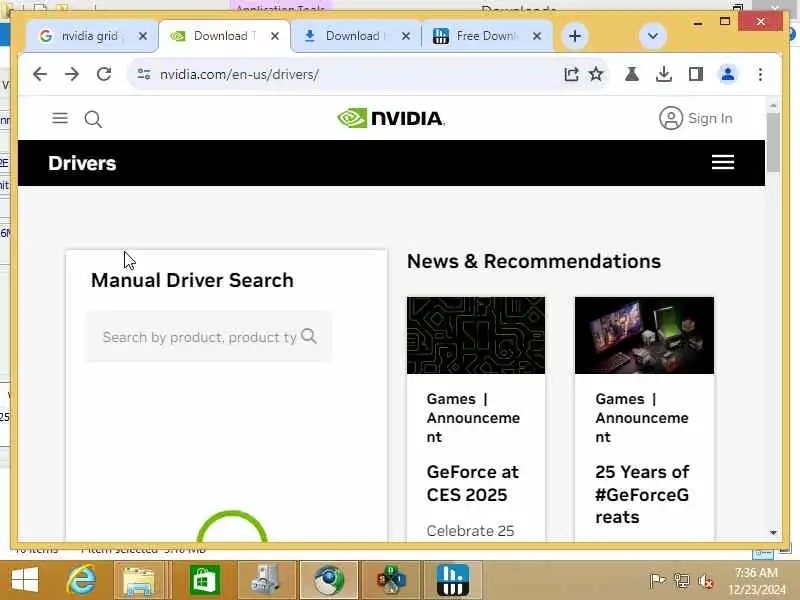
Task: Go forward to the next page
Action: (72, 74)
